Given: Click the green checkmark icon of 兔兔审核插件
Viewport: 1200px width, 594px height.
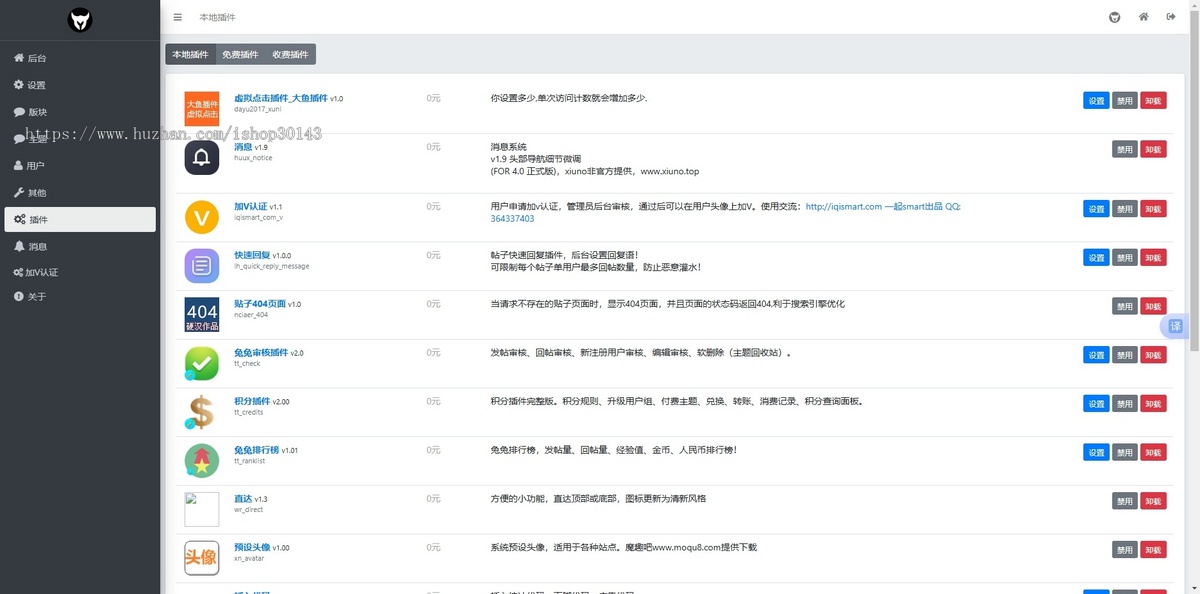Looking at the screenshot, I should 201,363.
